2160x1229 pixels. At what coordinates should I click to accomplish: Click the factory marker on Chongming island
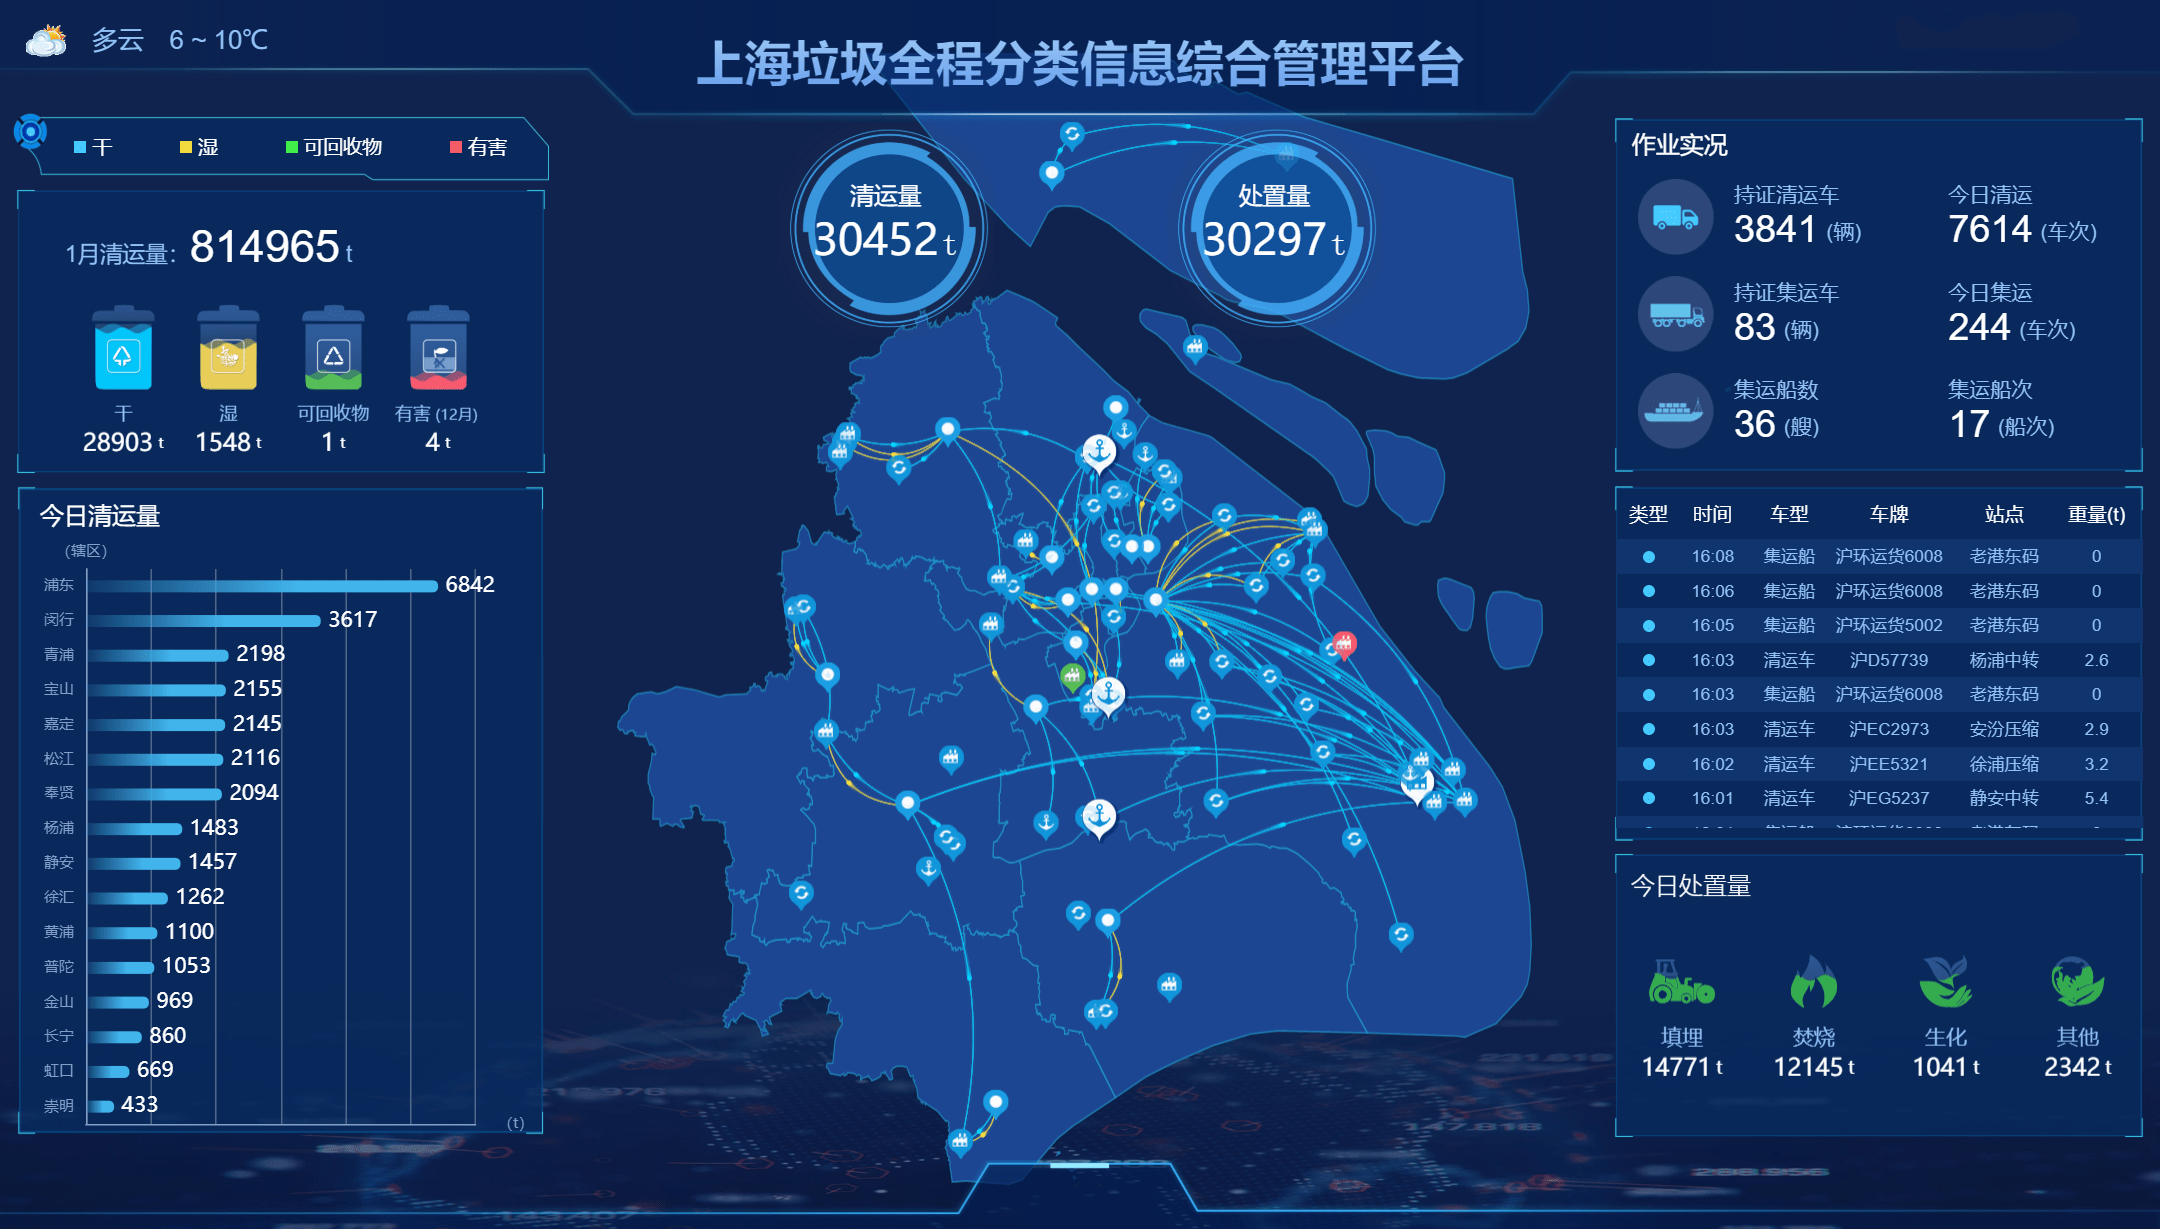point(1195,349)
